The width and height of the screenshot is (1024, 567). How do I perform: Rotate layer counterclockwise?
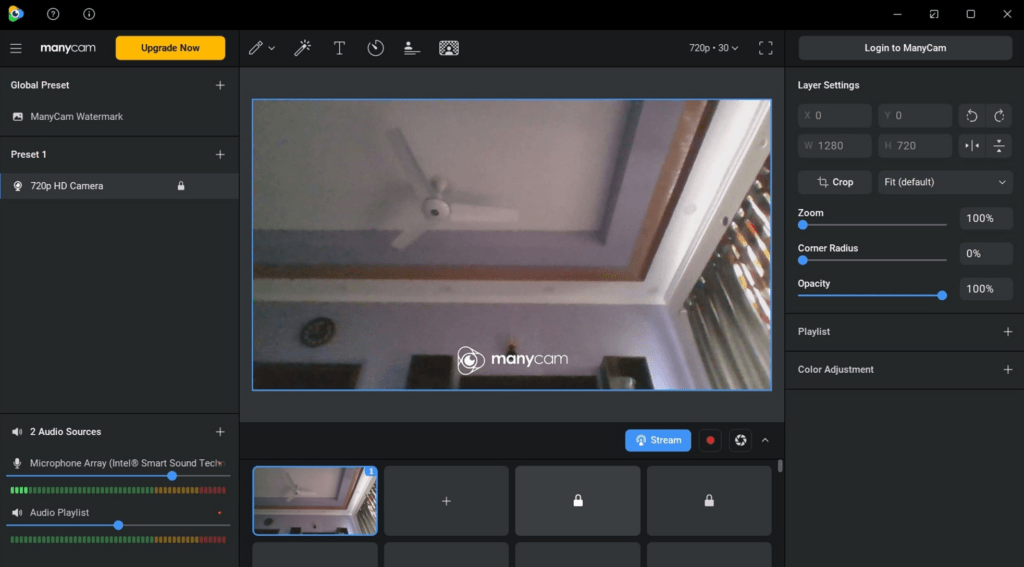[972, 116]
